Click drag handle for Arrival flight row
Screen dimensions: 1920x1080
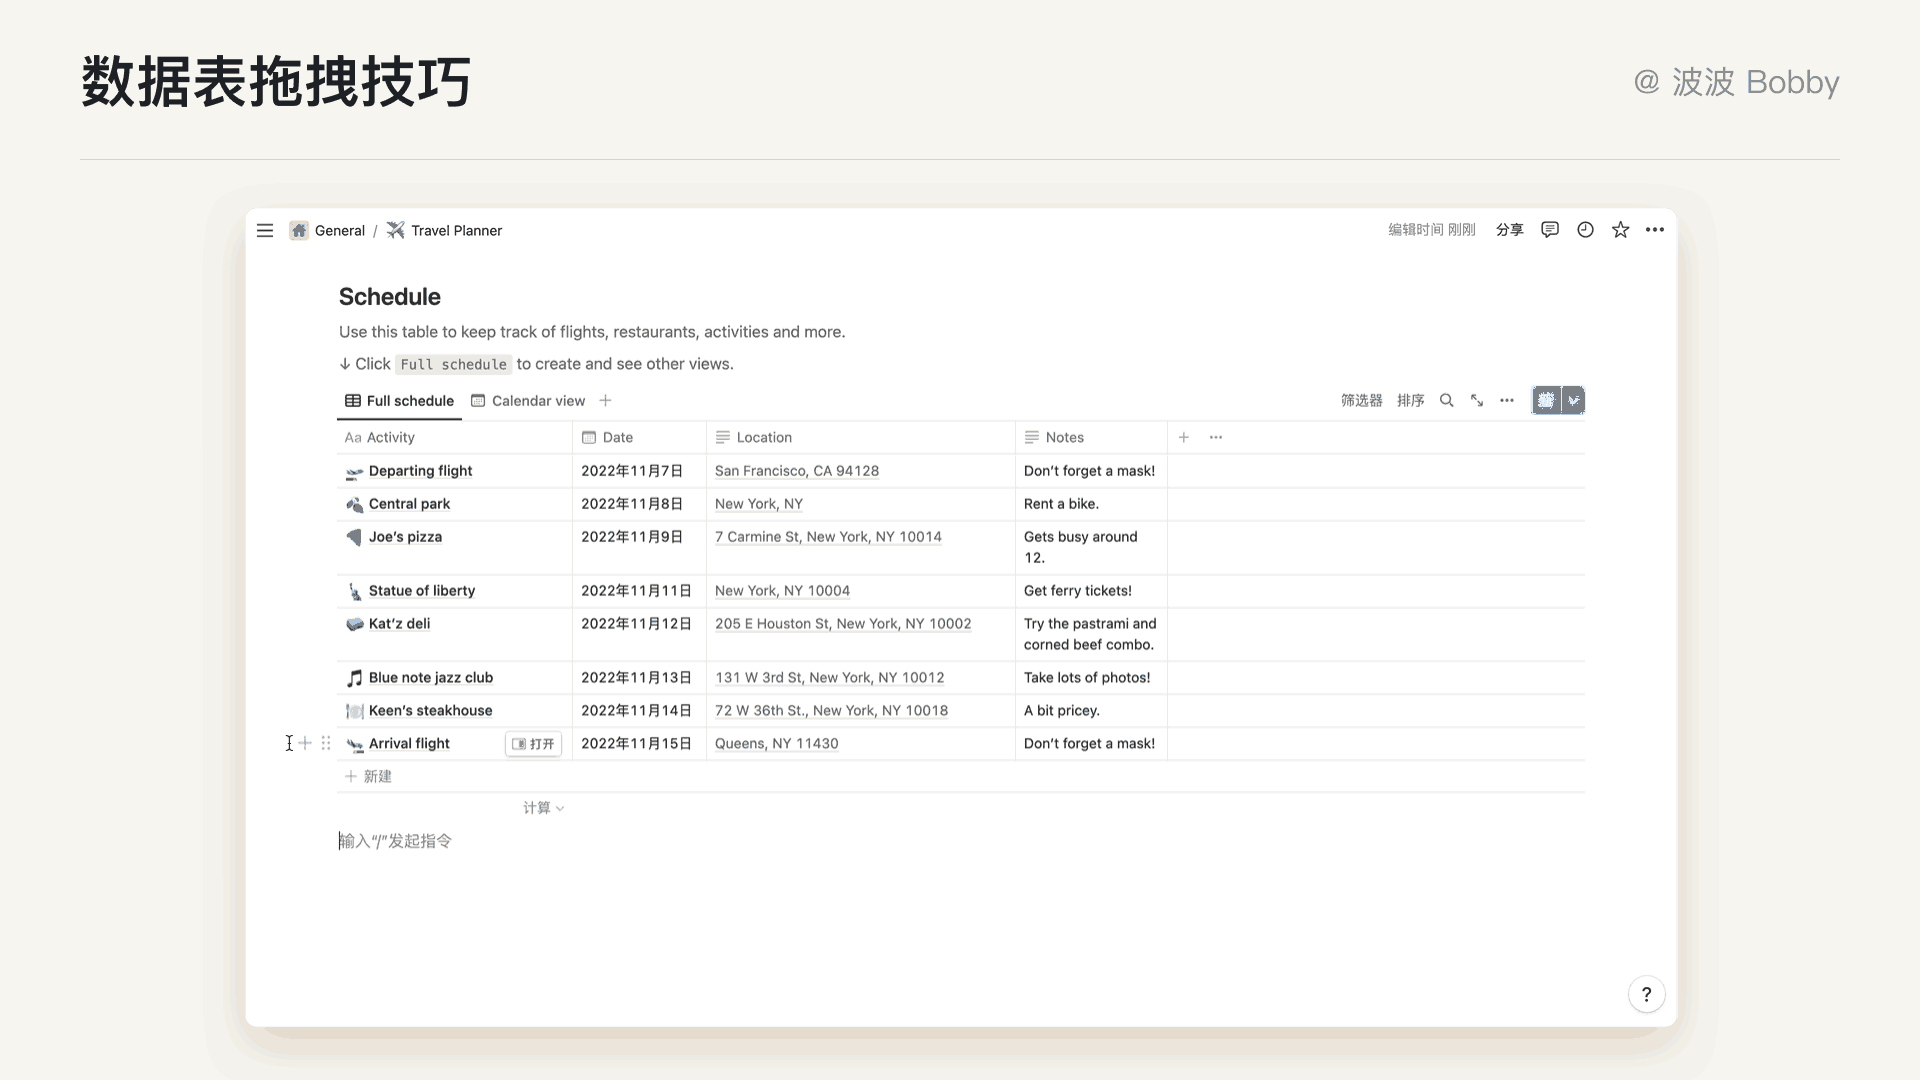tap(326, 743)
